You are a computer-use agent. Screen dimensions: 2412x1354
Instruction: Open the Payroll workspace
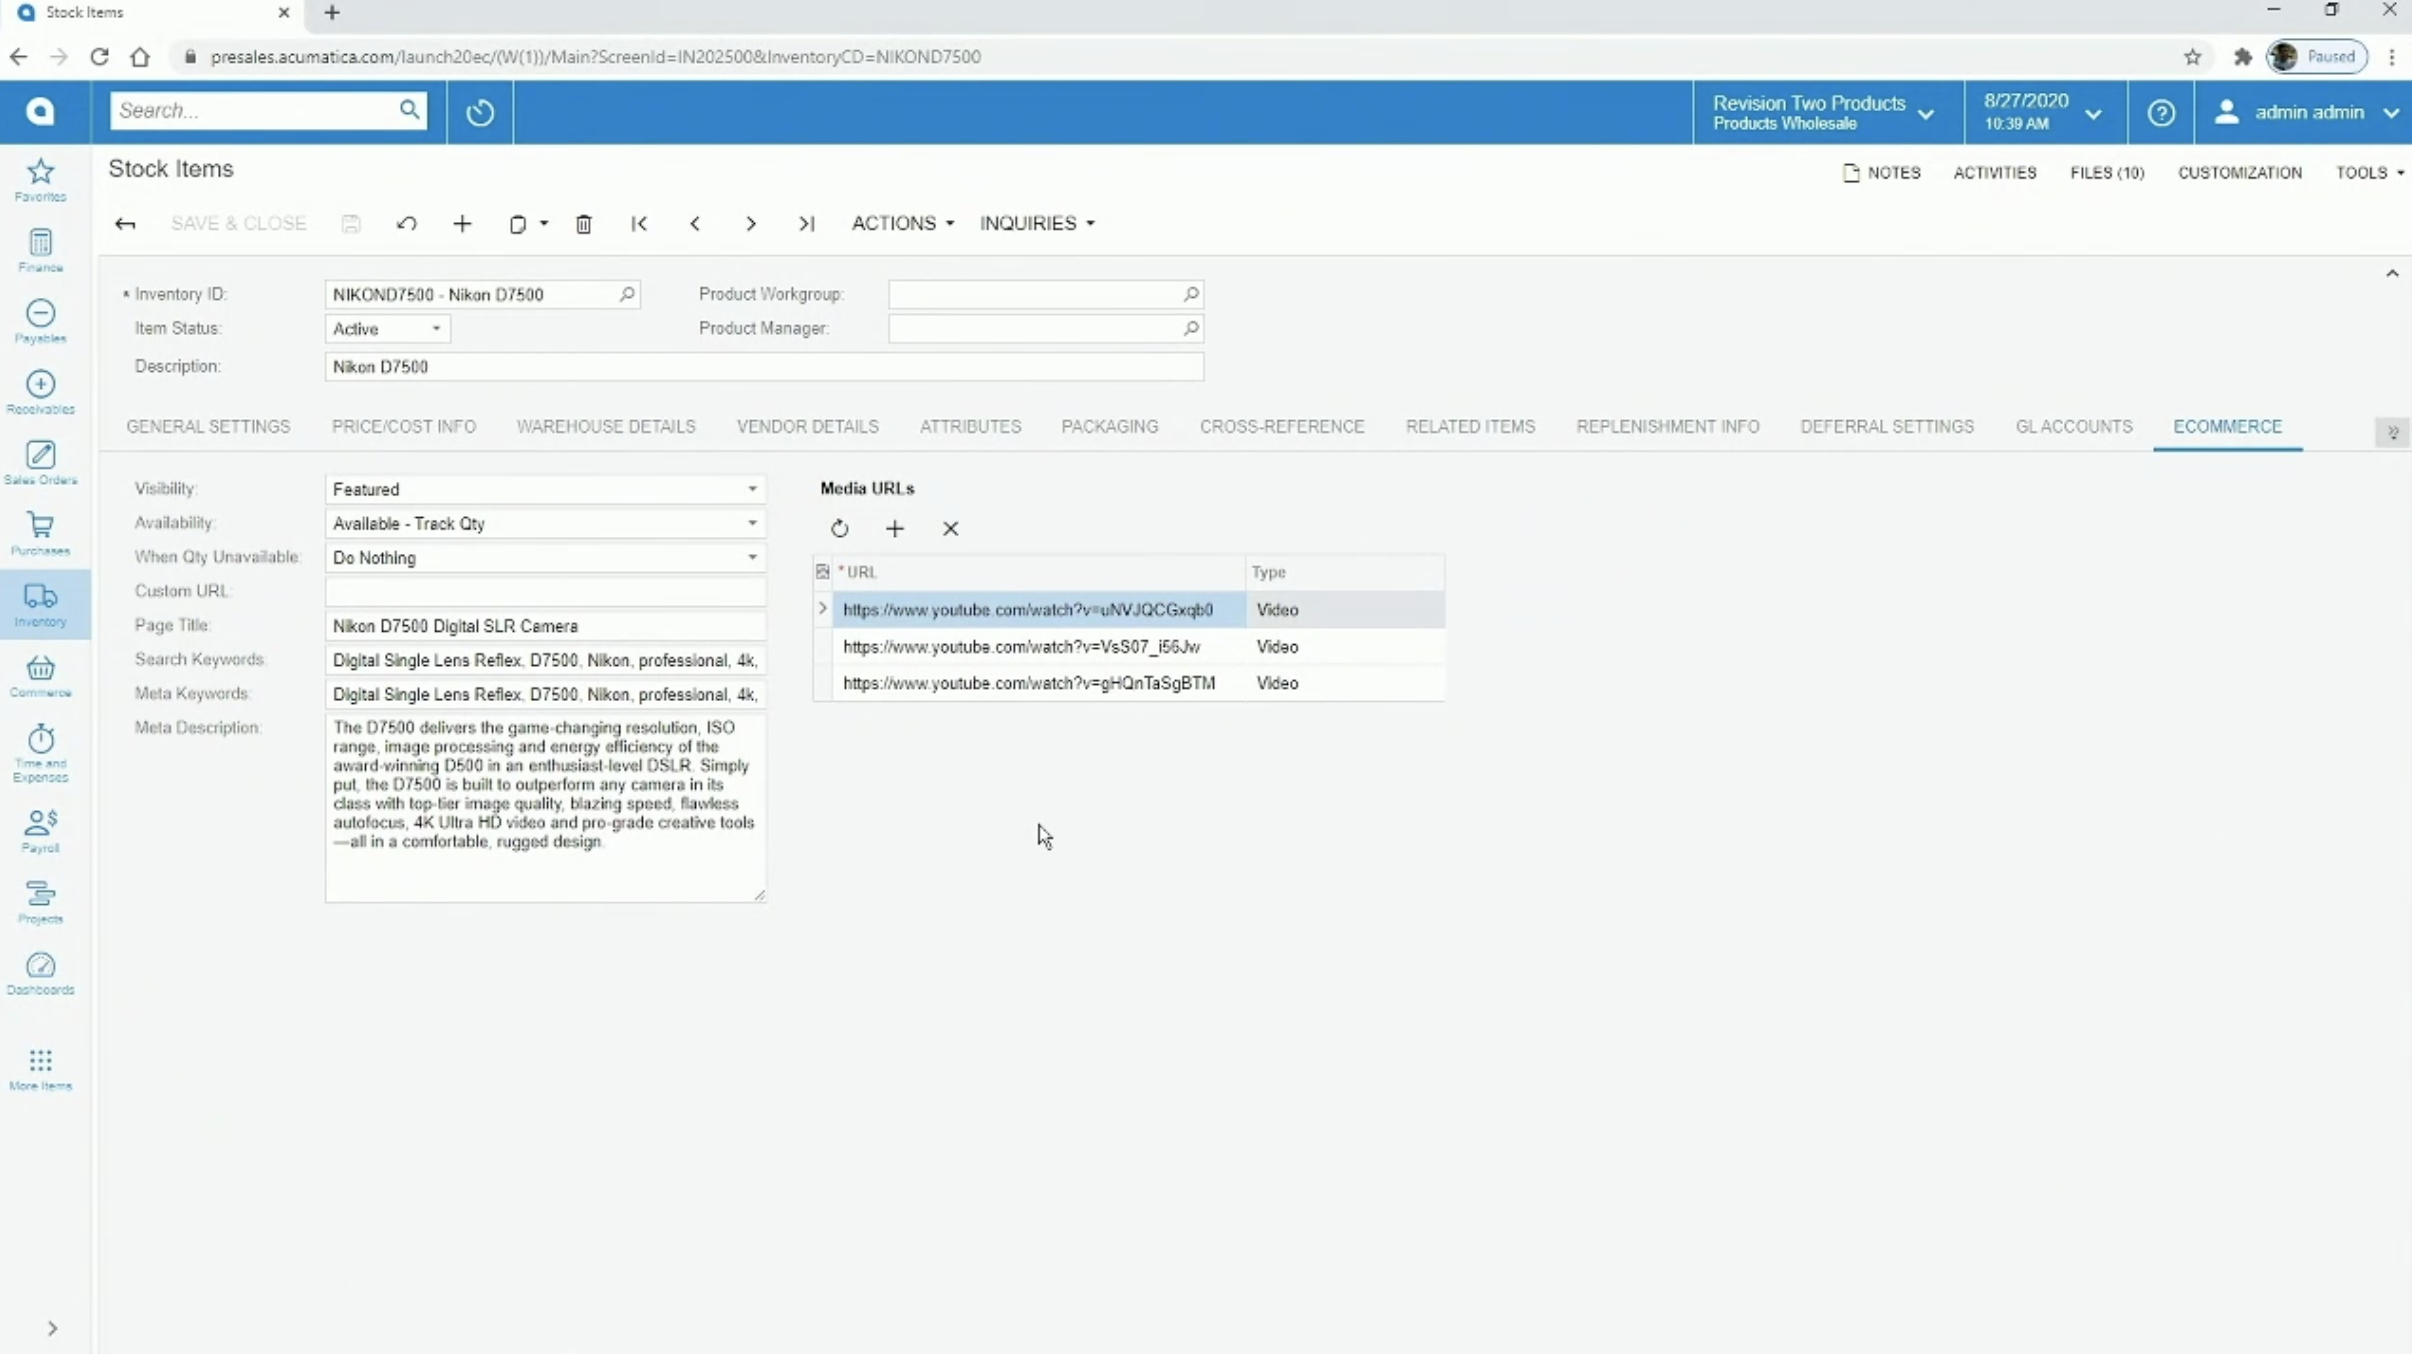(x=40, y=832)
